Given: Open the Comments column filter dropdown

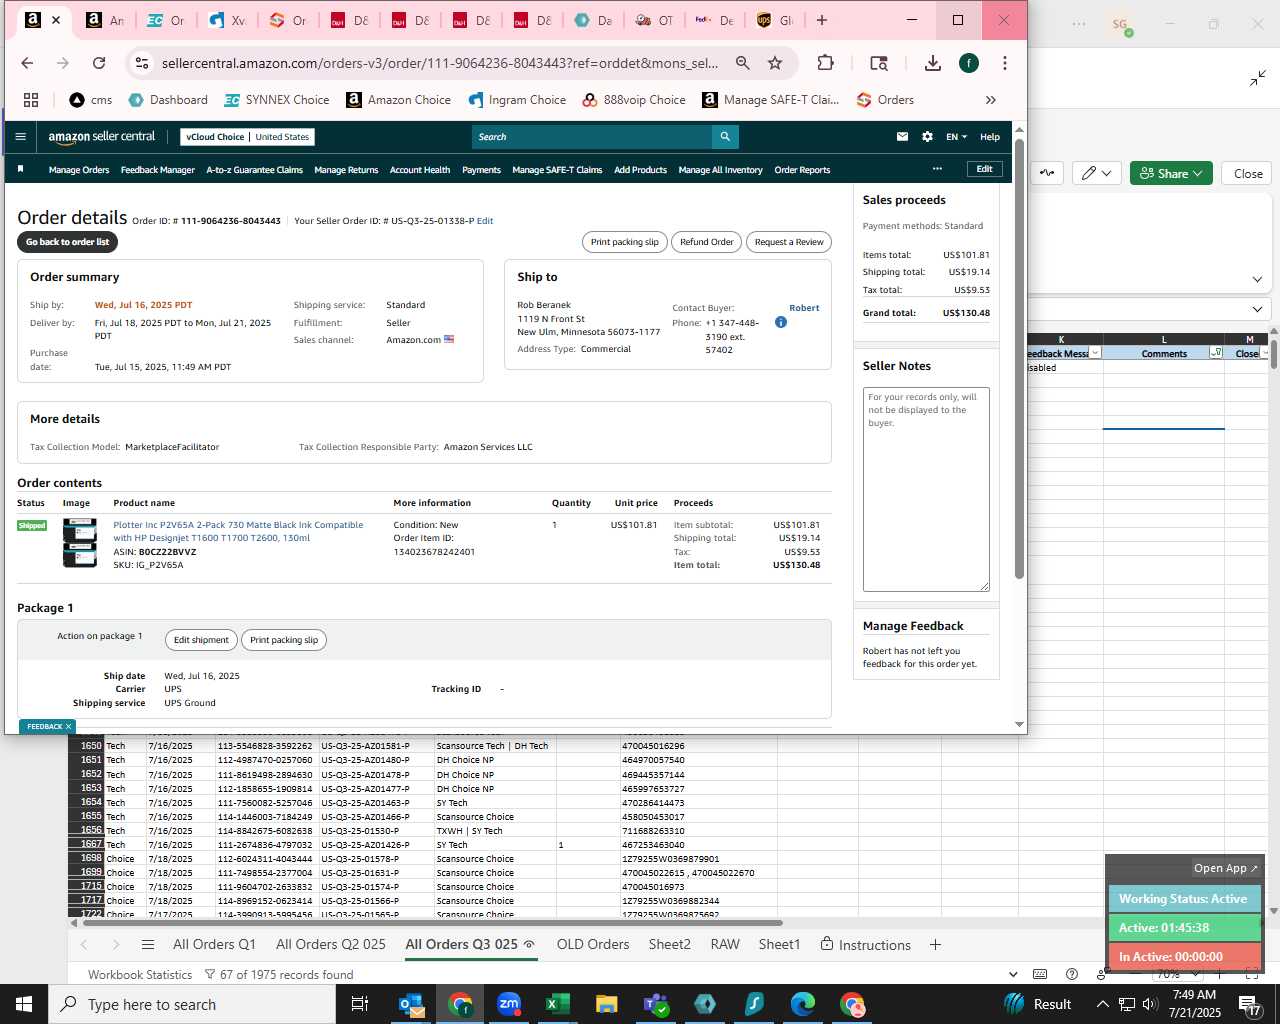Looking at the screenshot, I should point(1216,353).
